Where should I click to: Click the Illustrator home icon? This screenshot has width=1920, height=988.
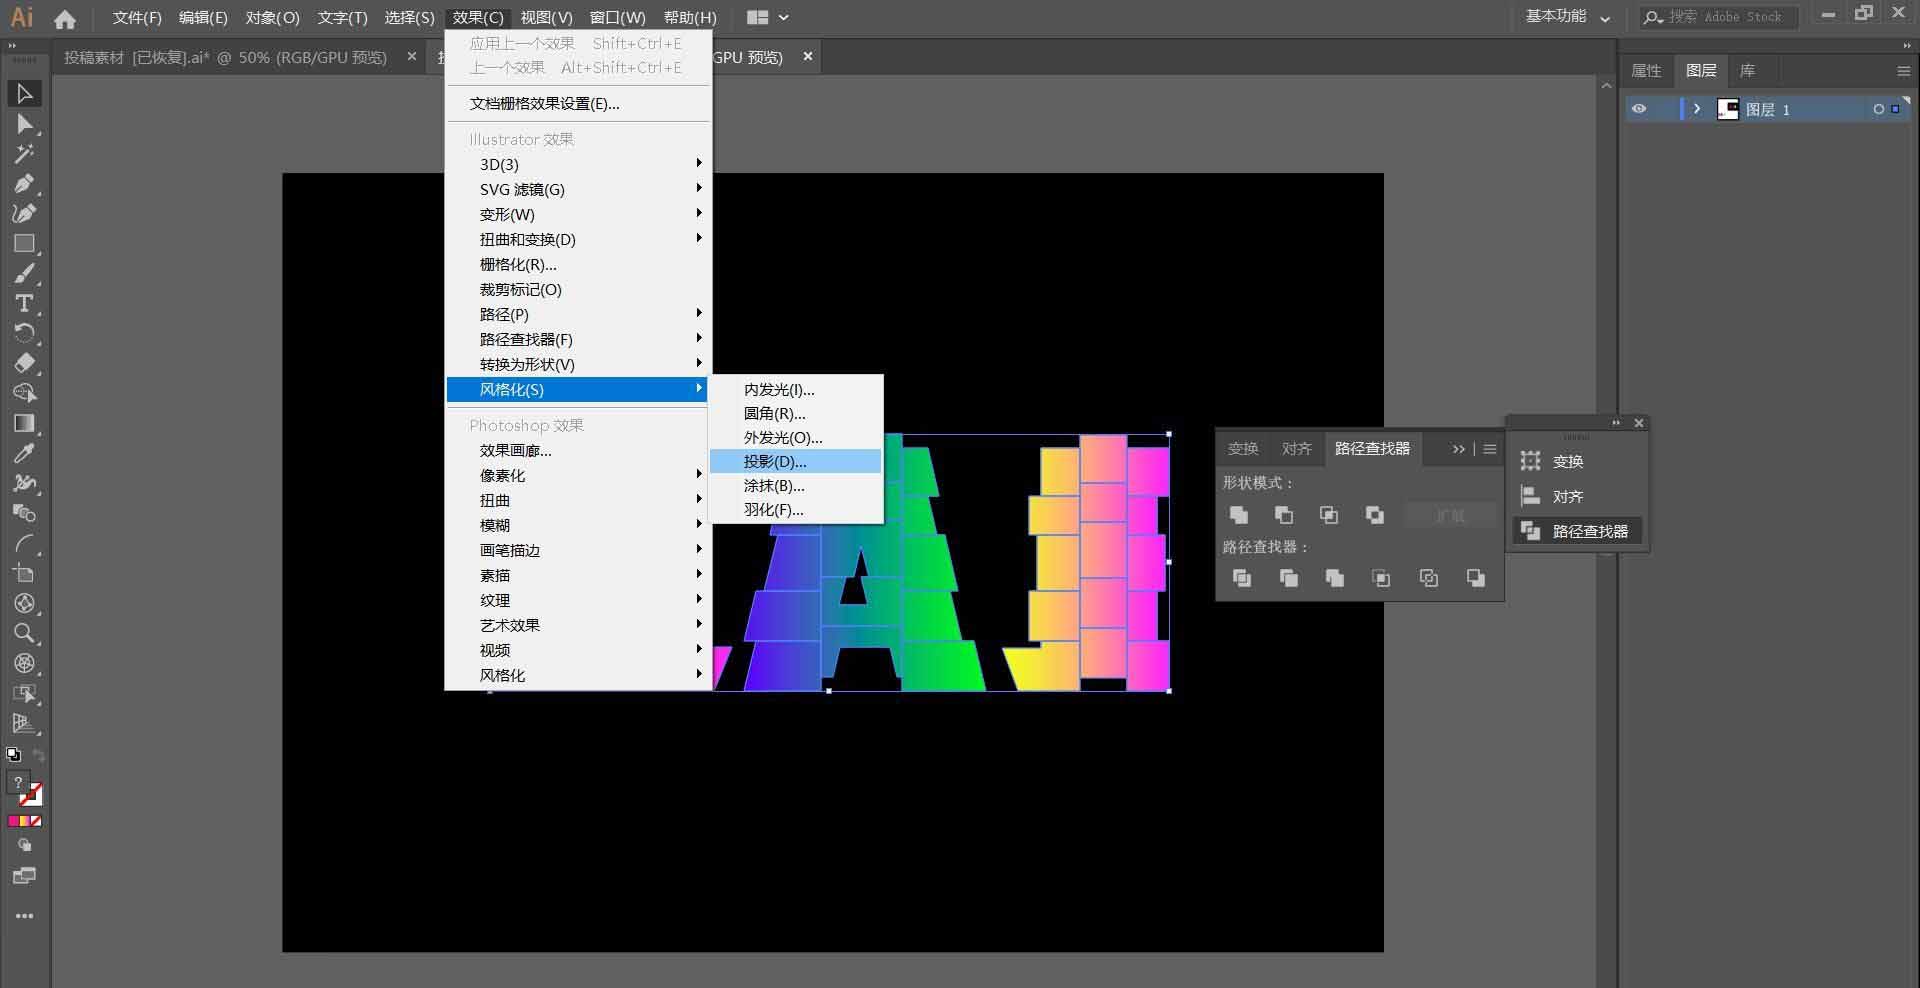coord(65,18)
